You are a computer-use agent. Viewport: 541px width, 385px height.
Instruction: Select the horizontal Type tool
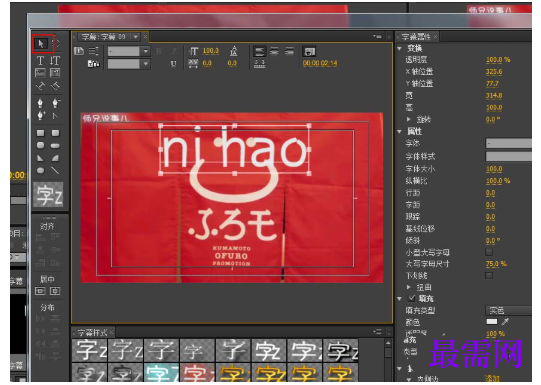40,61
